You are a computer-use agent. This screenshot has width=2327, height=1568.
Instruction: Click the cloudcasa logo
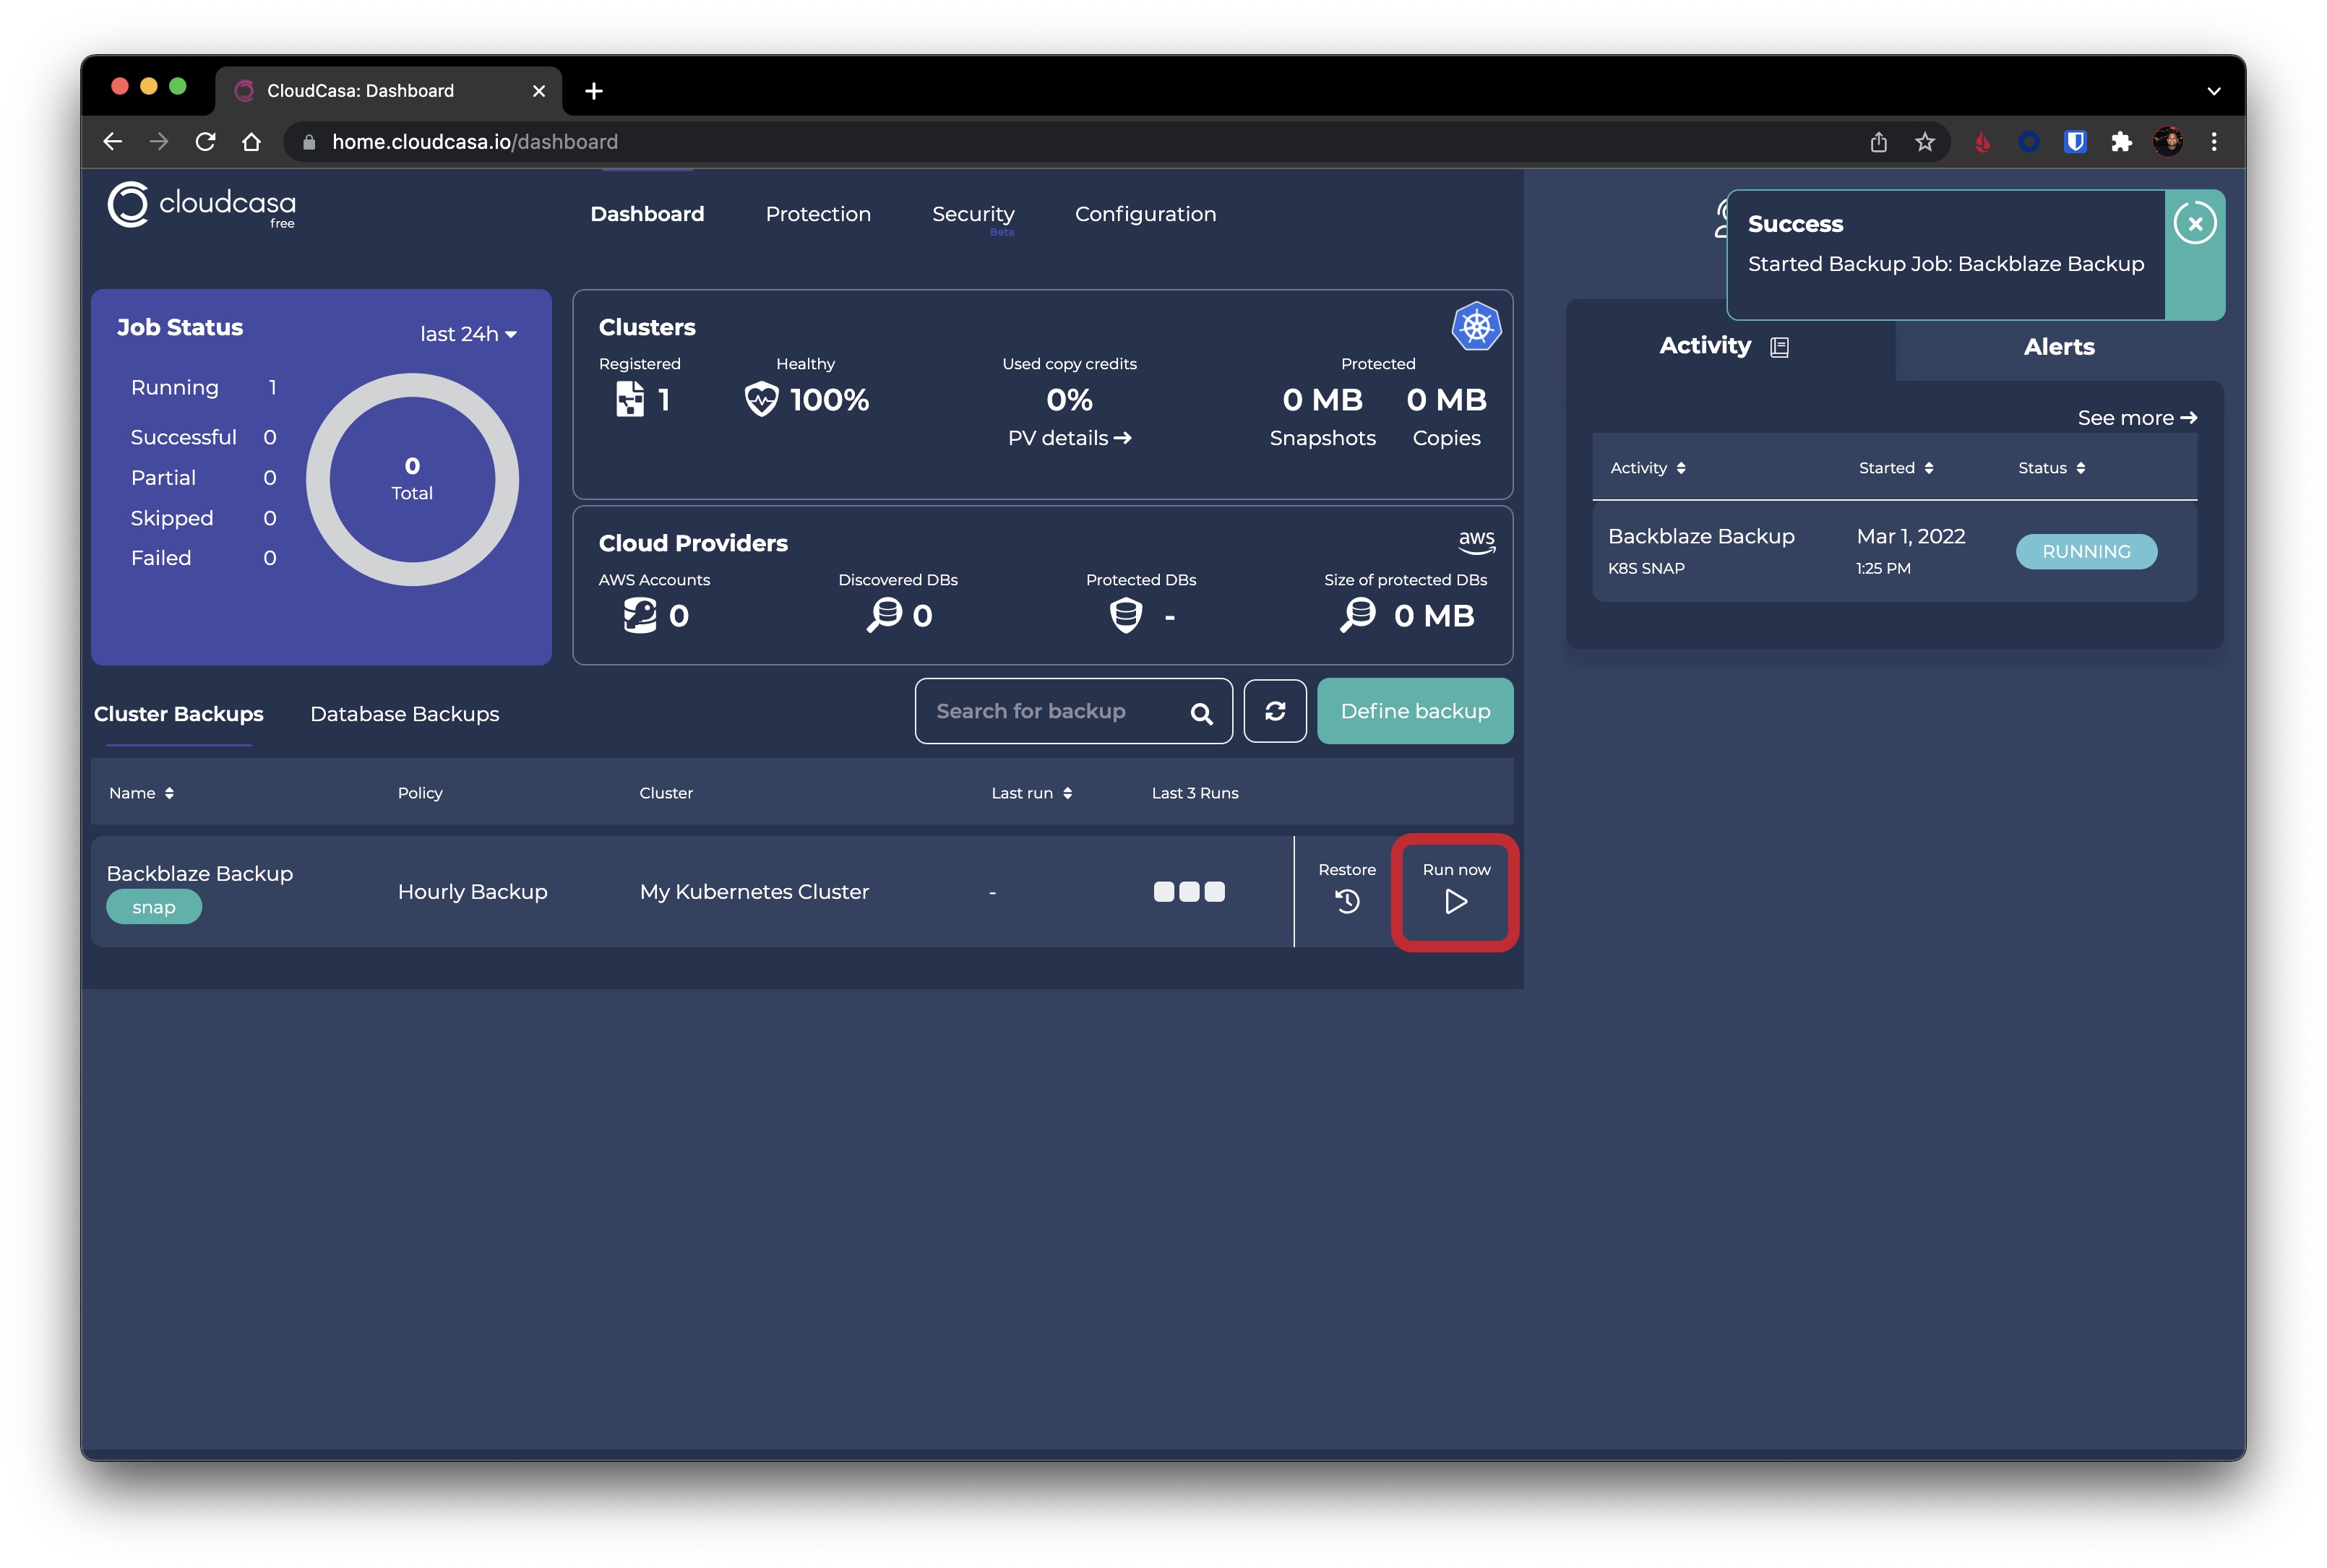click(x=201, y=205)
